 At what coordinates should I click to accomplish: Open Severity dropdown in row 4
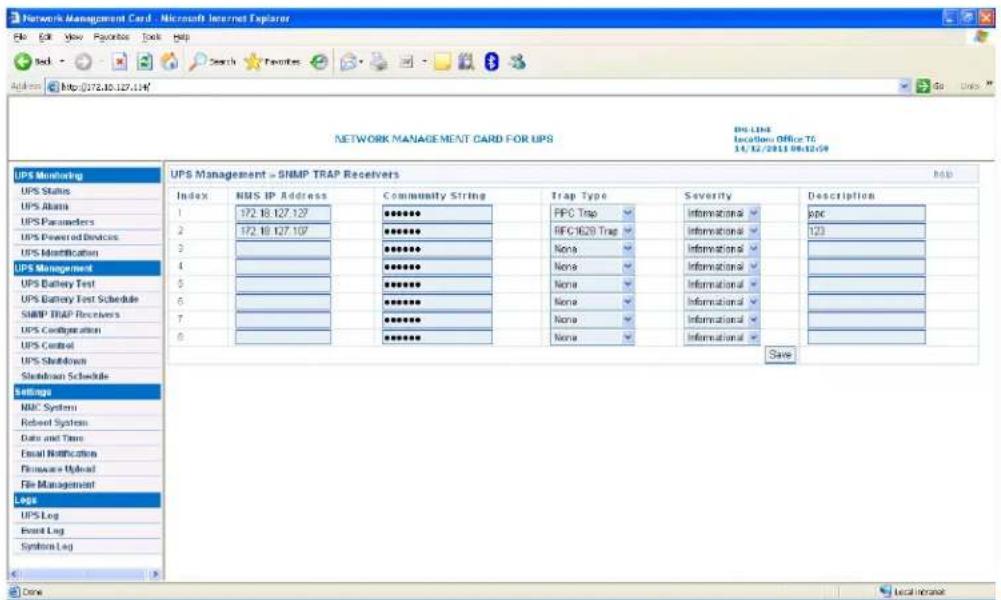[721, 266]
